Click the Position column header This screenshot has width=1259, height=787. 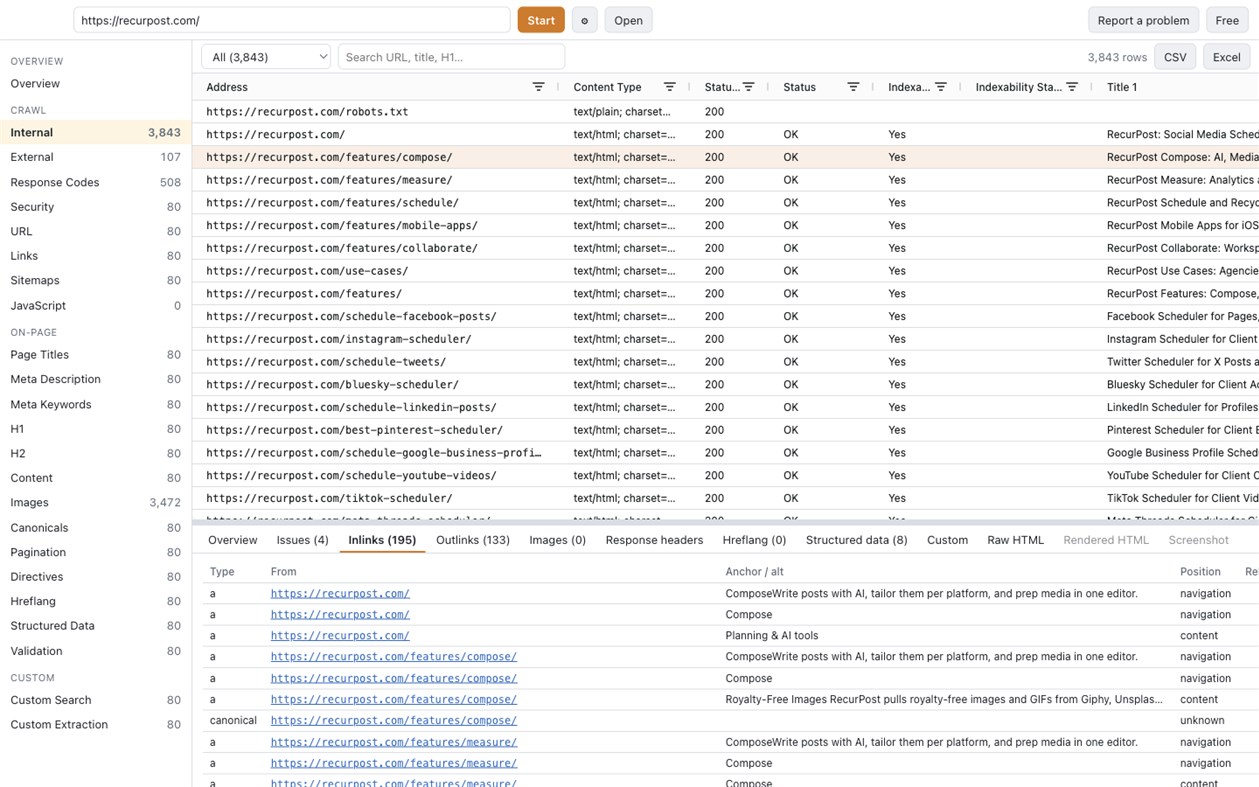click(x=1200, y=572)
